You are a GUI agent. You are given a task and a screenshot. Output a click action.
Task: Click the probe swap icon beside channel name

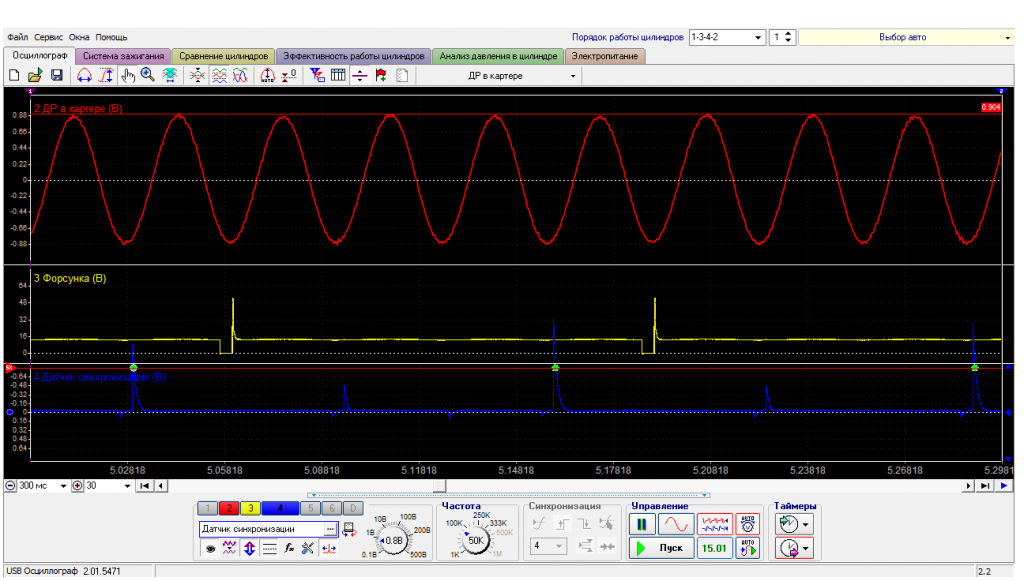(349, 529)
